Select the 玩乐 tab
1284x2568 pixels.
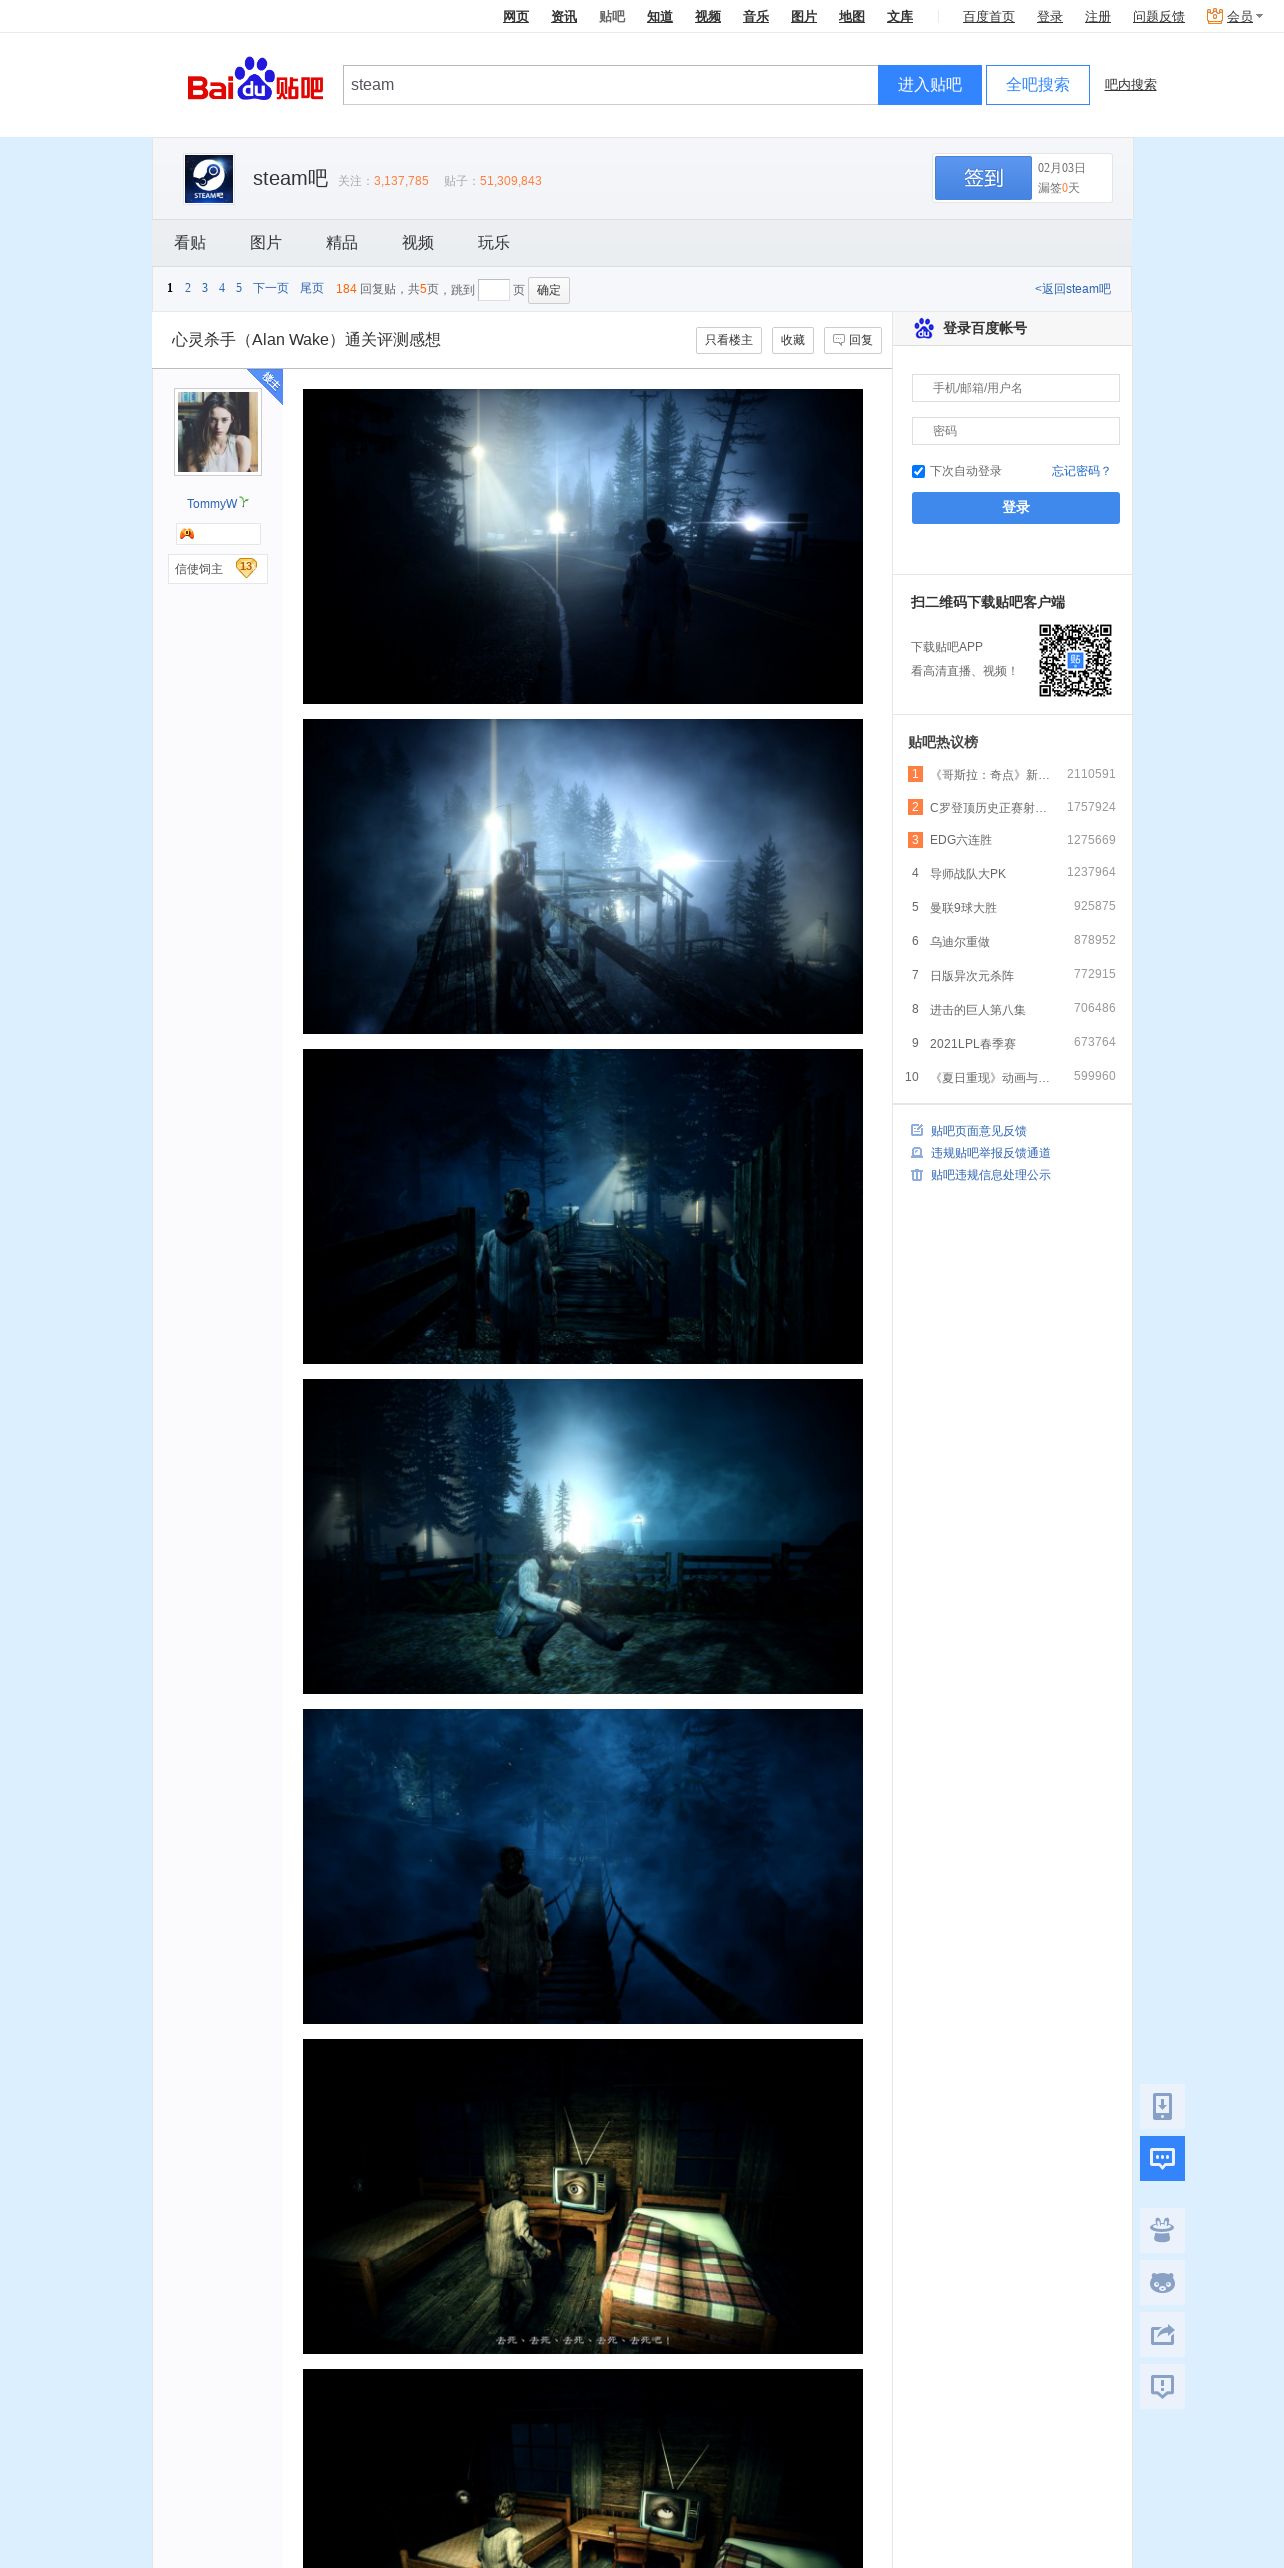pyautogui.click(x=494, y=243)
